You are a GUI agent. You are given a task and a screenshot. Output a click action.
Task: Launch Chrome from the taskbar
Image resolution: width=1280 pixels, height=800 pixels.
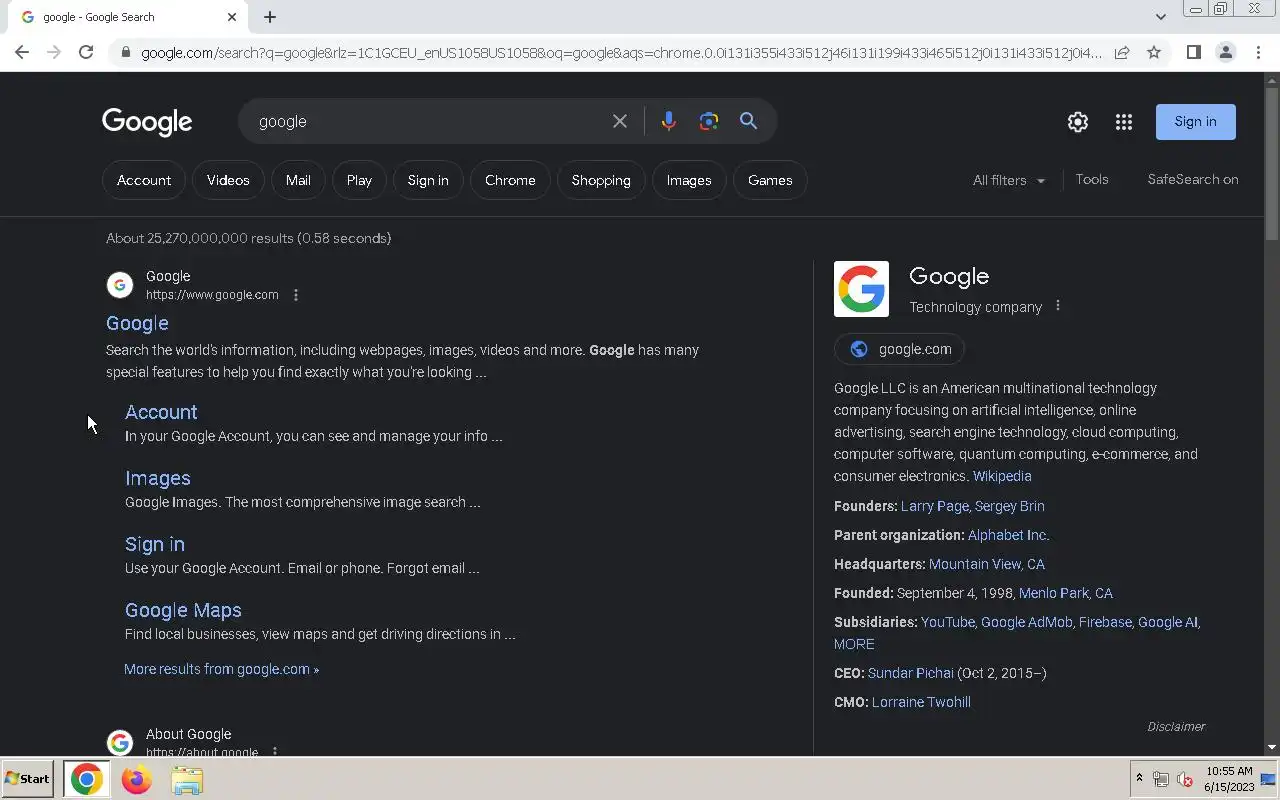86,779
